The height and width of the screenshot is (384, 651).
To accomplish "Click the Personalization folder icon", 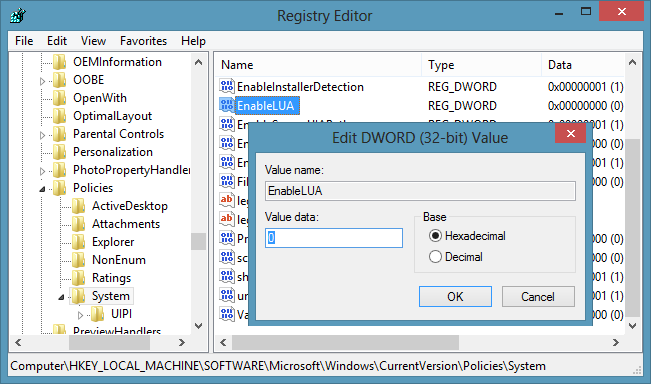I will (x=60, y=152).
